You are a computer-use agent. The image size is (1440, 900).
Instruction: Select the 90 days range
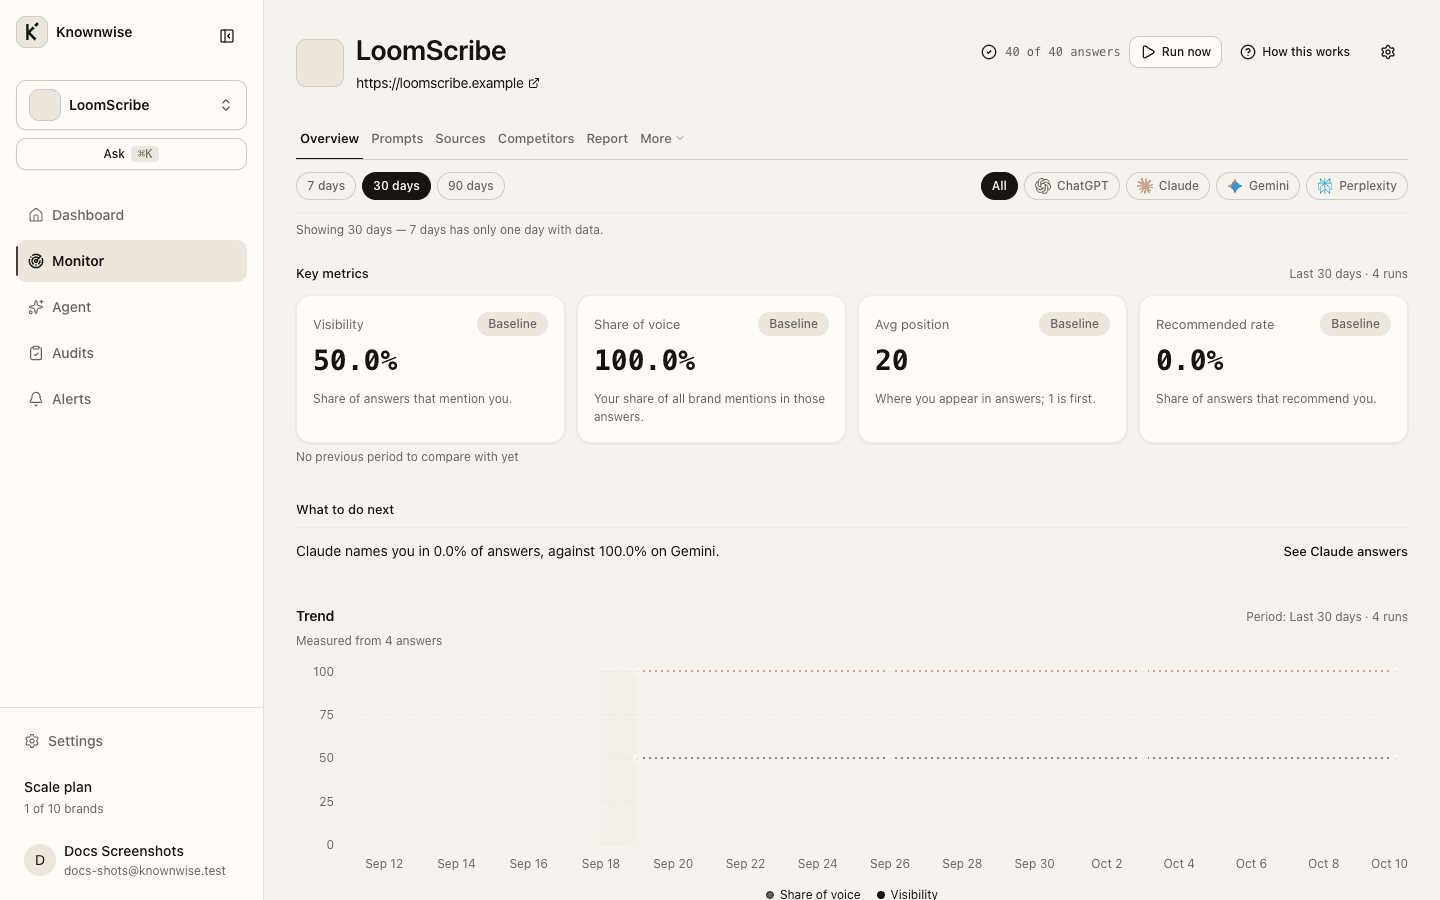471,186
